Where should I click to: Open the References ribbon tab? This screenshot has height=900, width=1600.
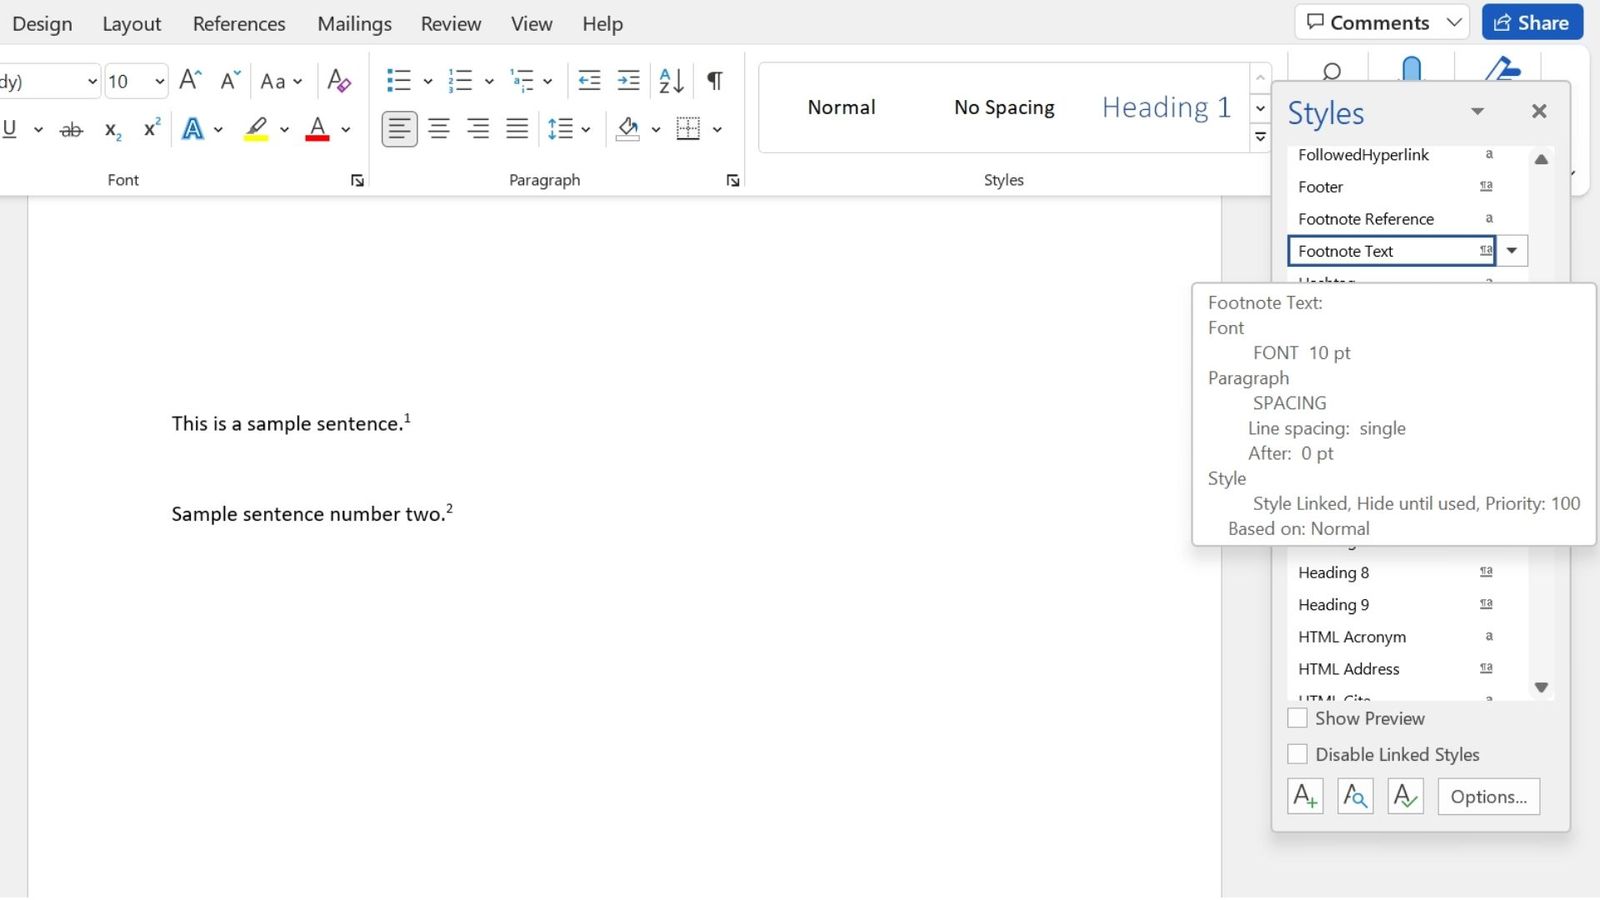click(x=239, y=24)
